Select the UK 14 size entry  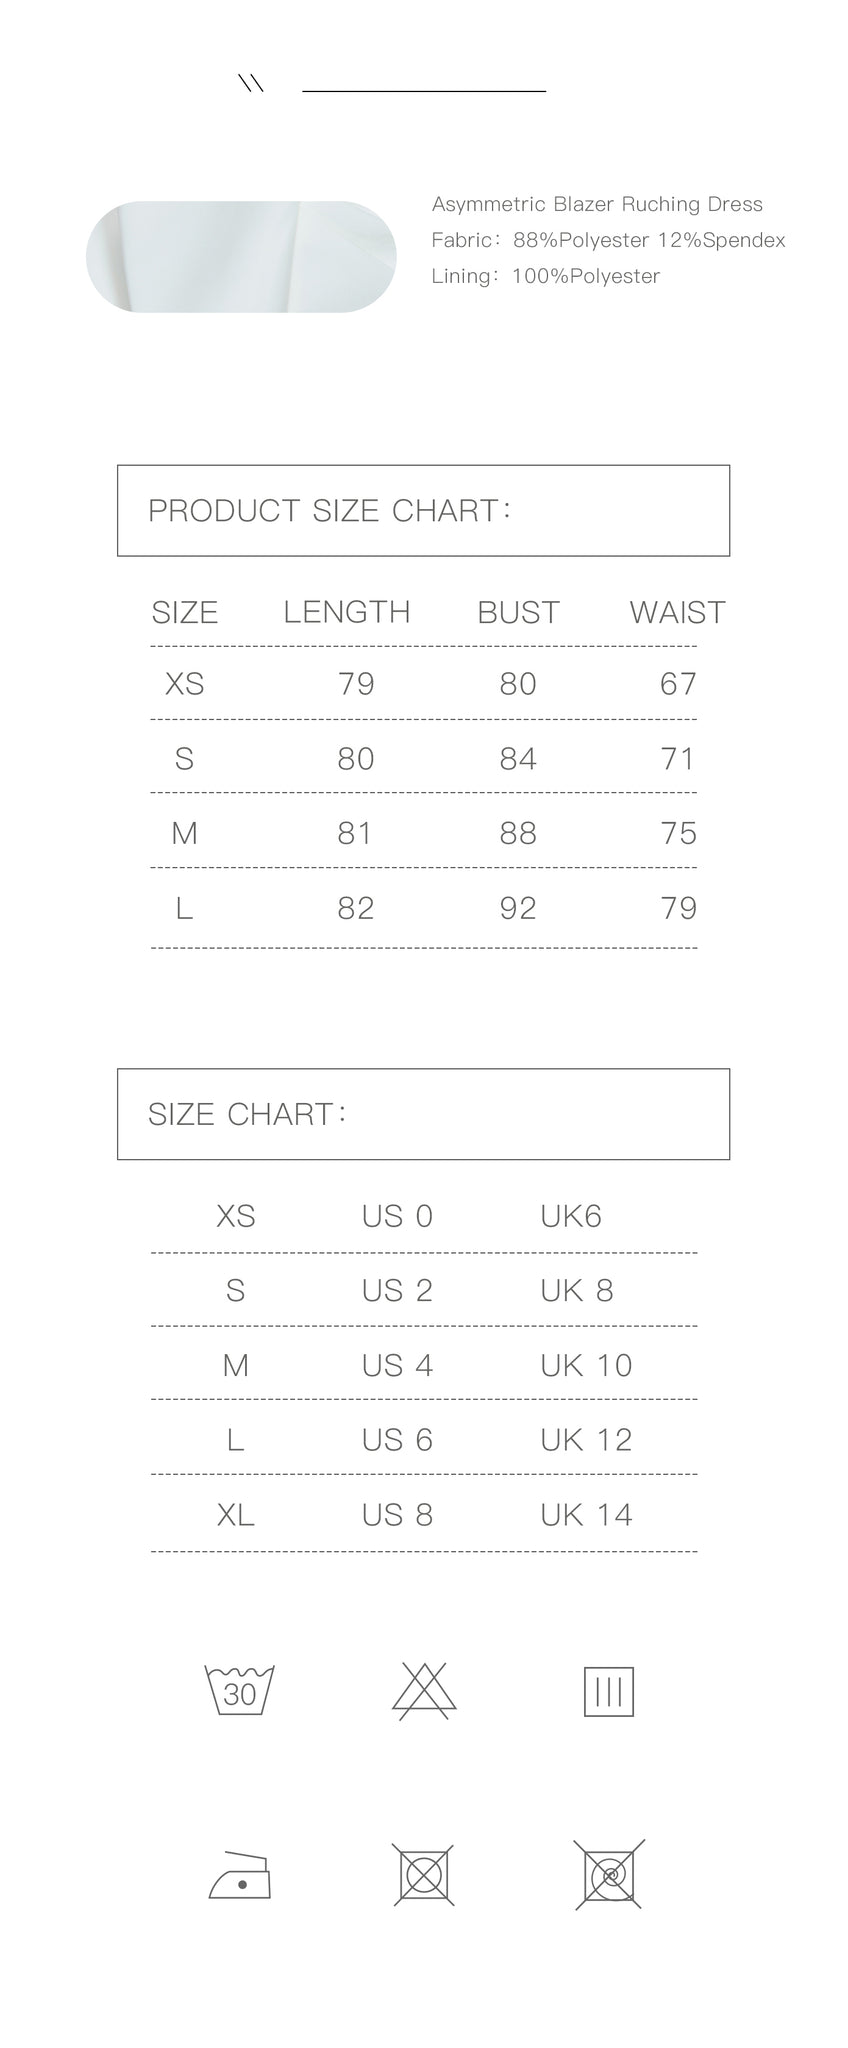(586, 1515)
